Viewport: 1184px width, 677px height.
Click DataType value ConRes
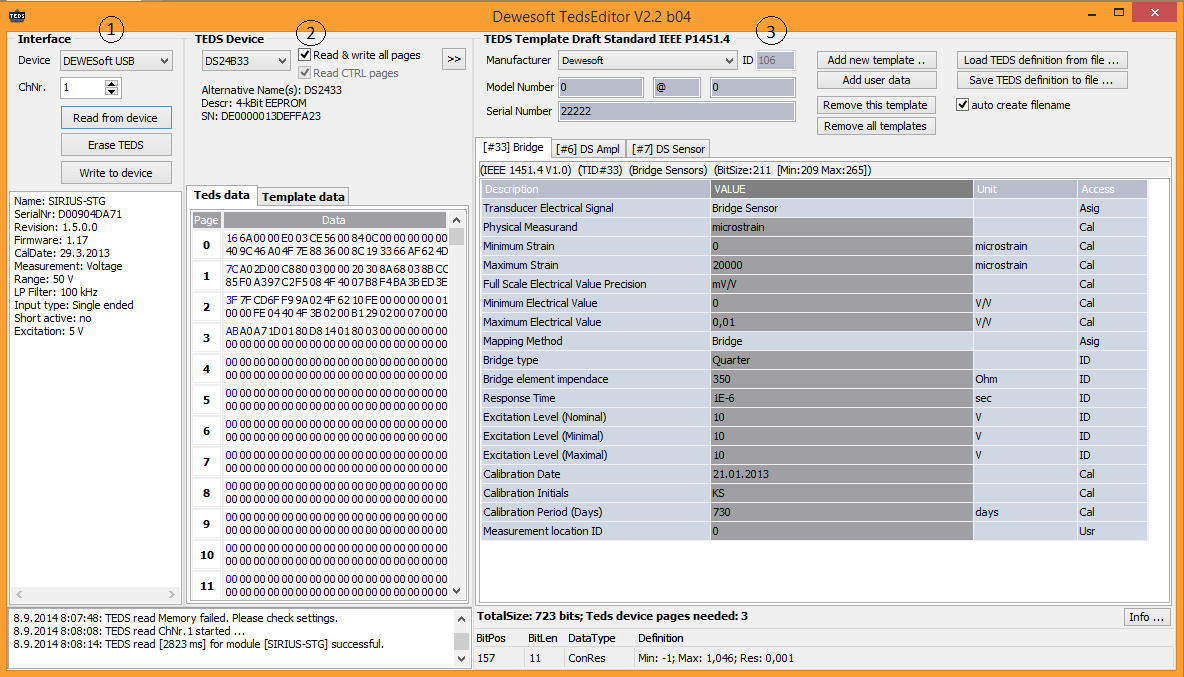(x=587, y=658)
